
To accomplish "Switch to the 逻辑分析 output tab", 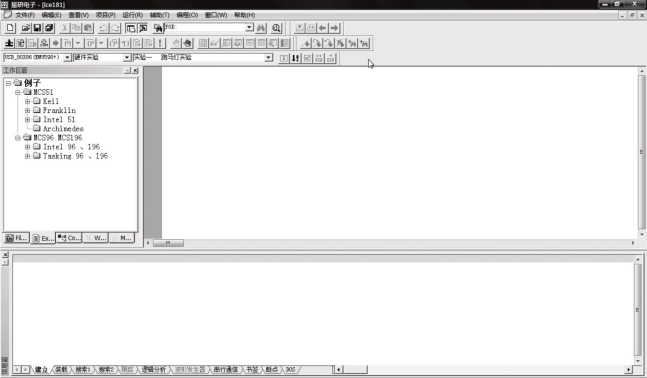I will (154, 369).
